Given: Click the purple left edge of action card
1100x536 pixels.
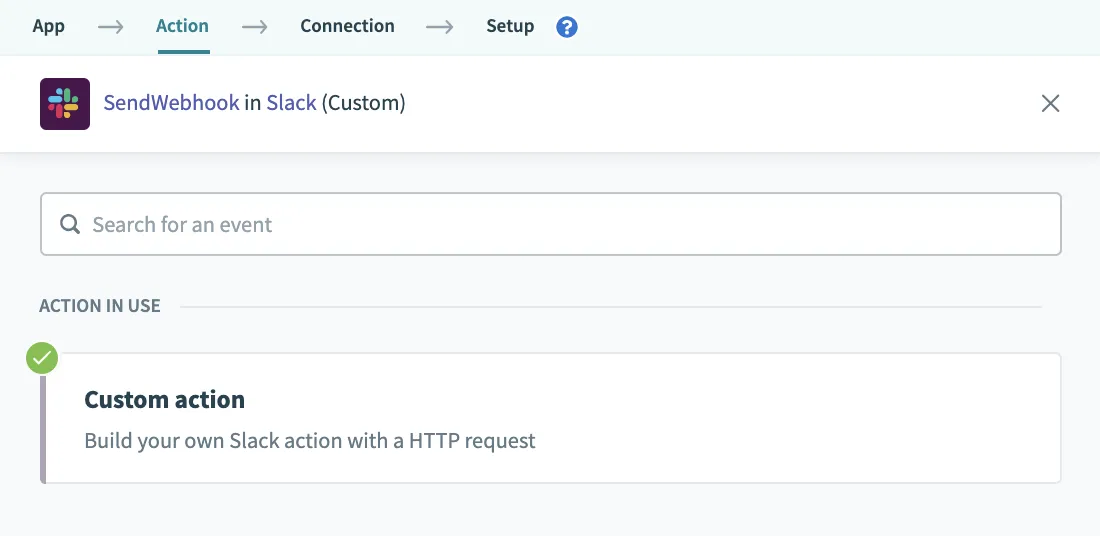Looking at the screenshot, I should point(43,418).
